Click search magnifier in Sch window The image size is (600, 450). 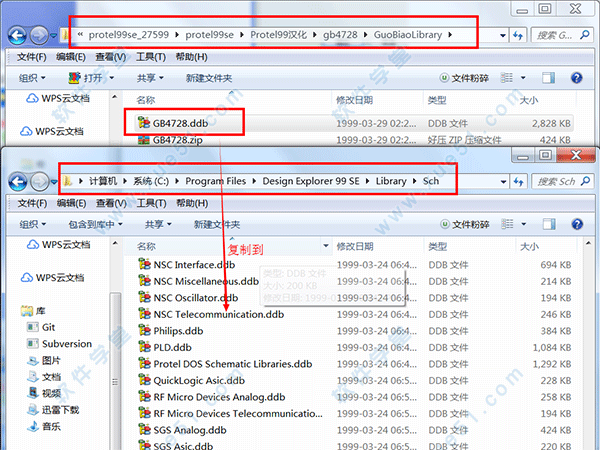[585, 181]
